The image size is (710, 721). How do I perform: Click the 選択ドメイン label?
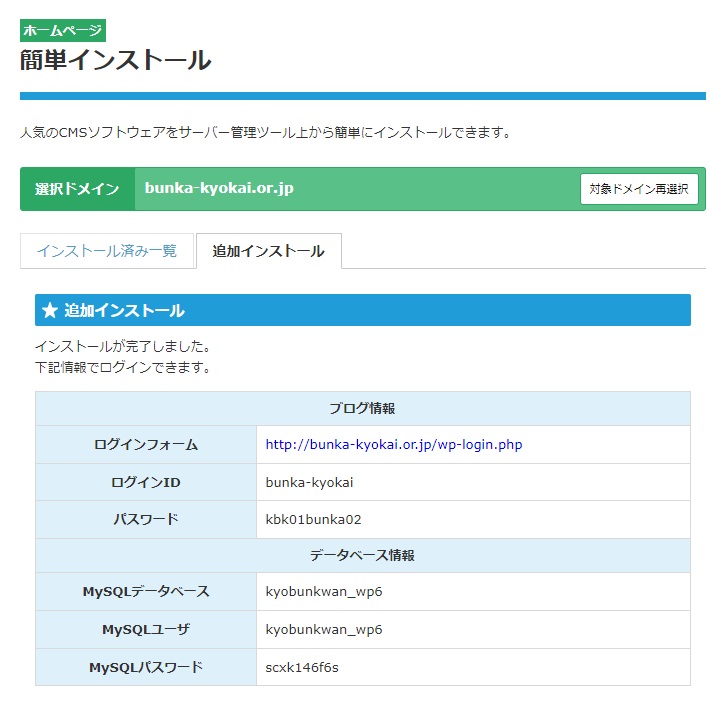77,189
